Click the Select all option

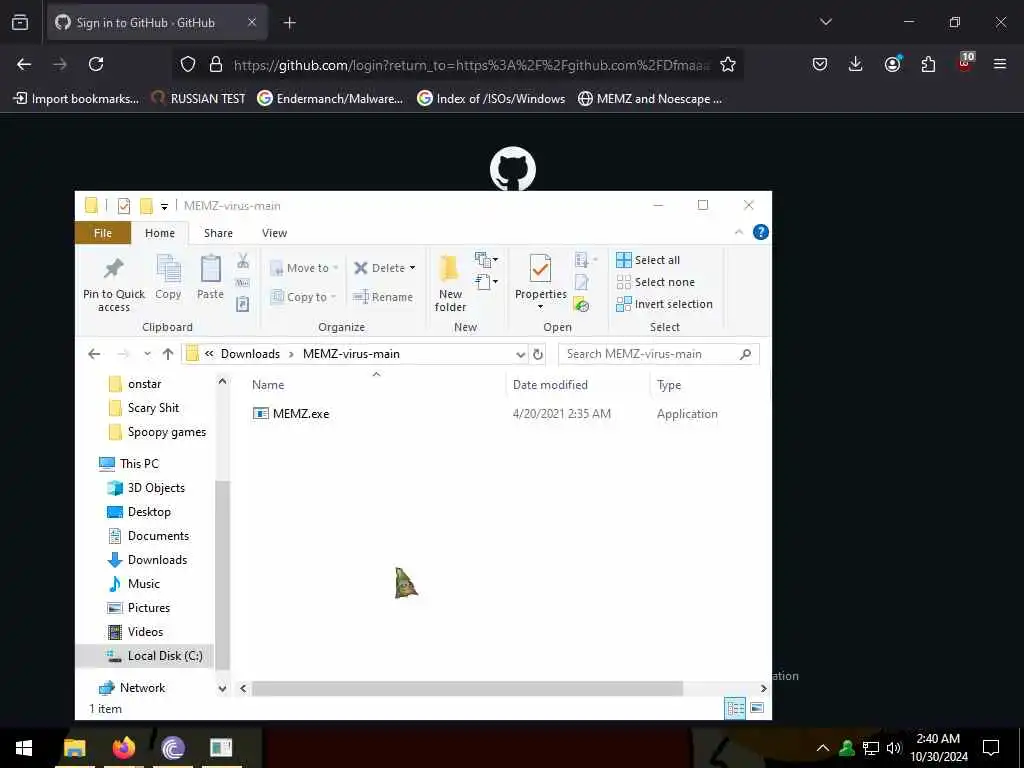tap(648, 260)
